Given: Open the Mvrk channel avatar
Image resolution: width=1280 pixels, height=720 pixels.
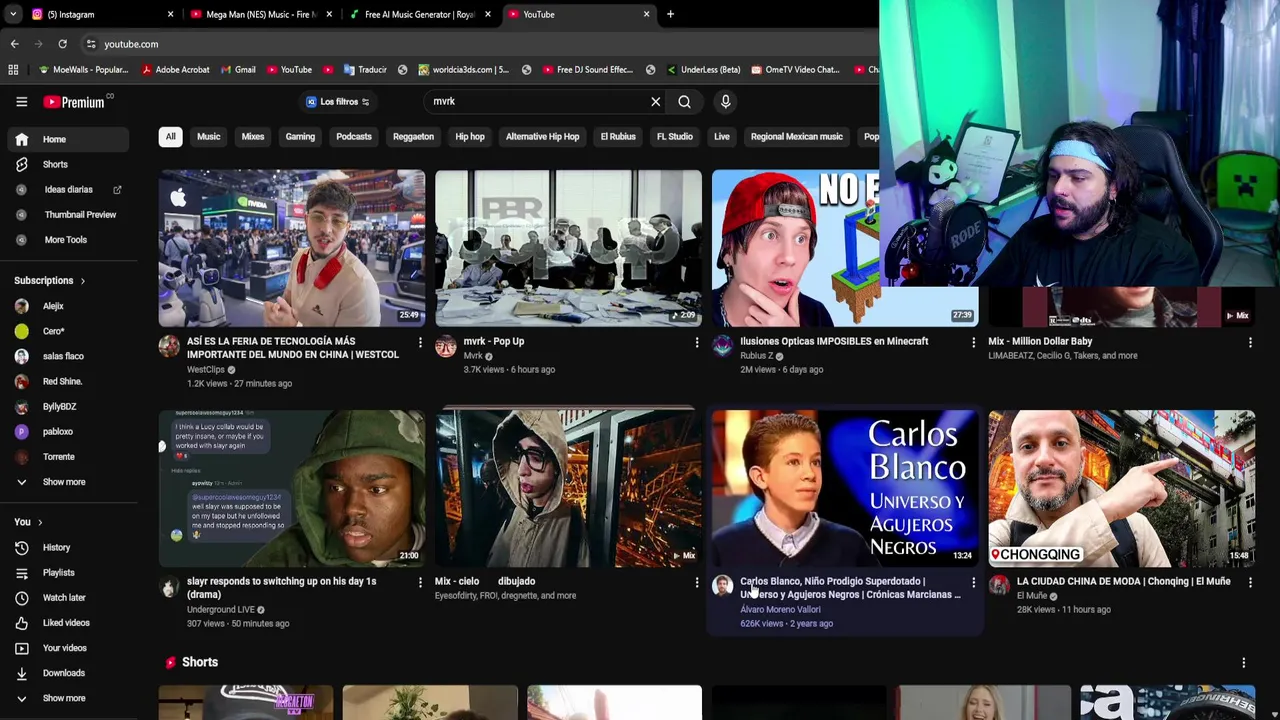Looking at the screenshot, I should pos(446,347).
